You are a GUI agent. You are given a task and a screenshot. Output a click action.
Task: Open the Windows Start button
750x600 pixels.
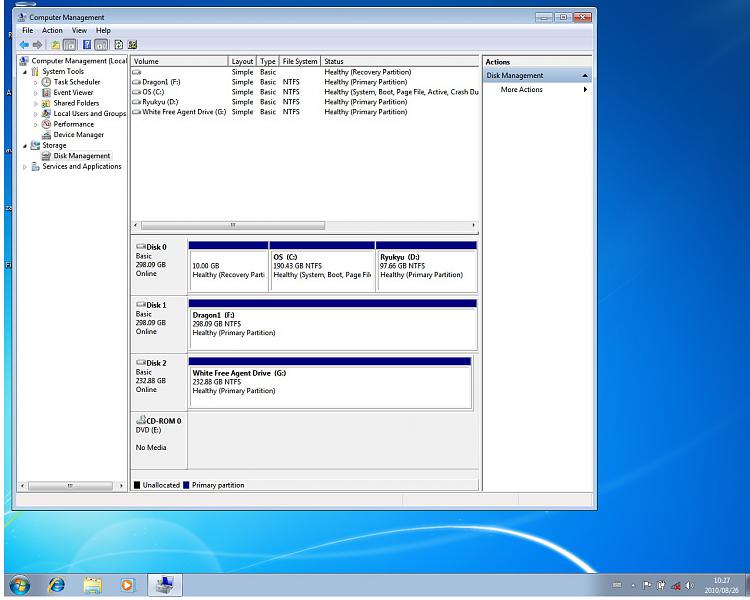20,585
